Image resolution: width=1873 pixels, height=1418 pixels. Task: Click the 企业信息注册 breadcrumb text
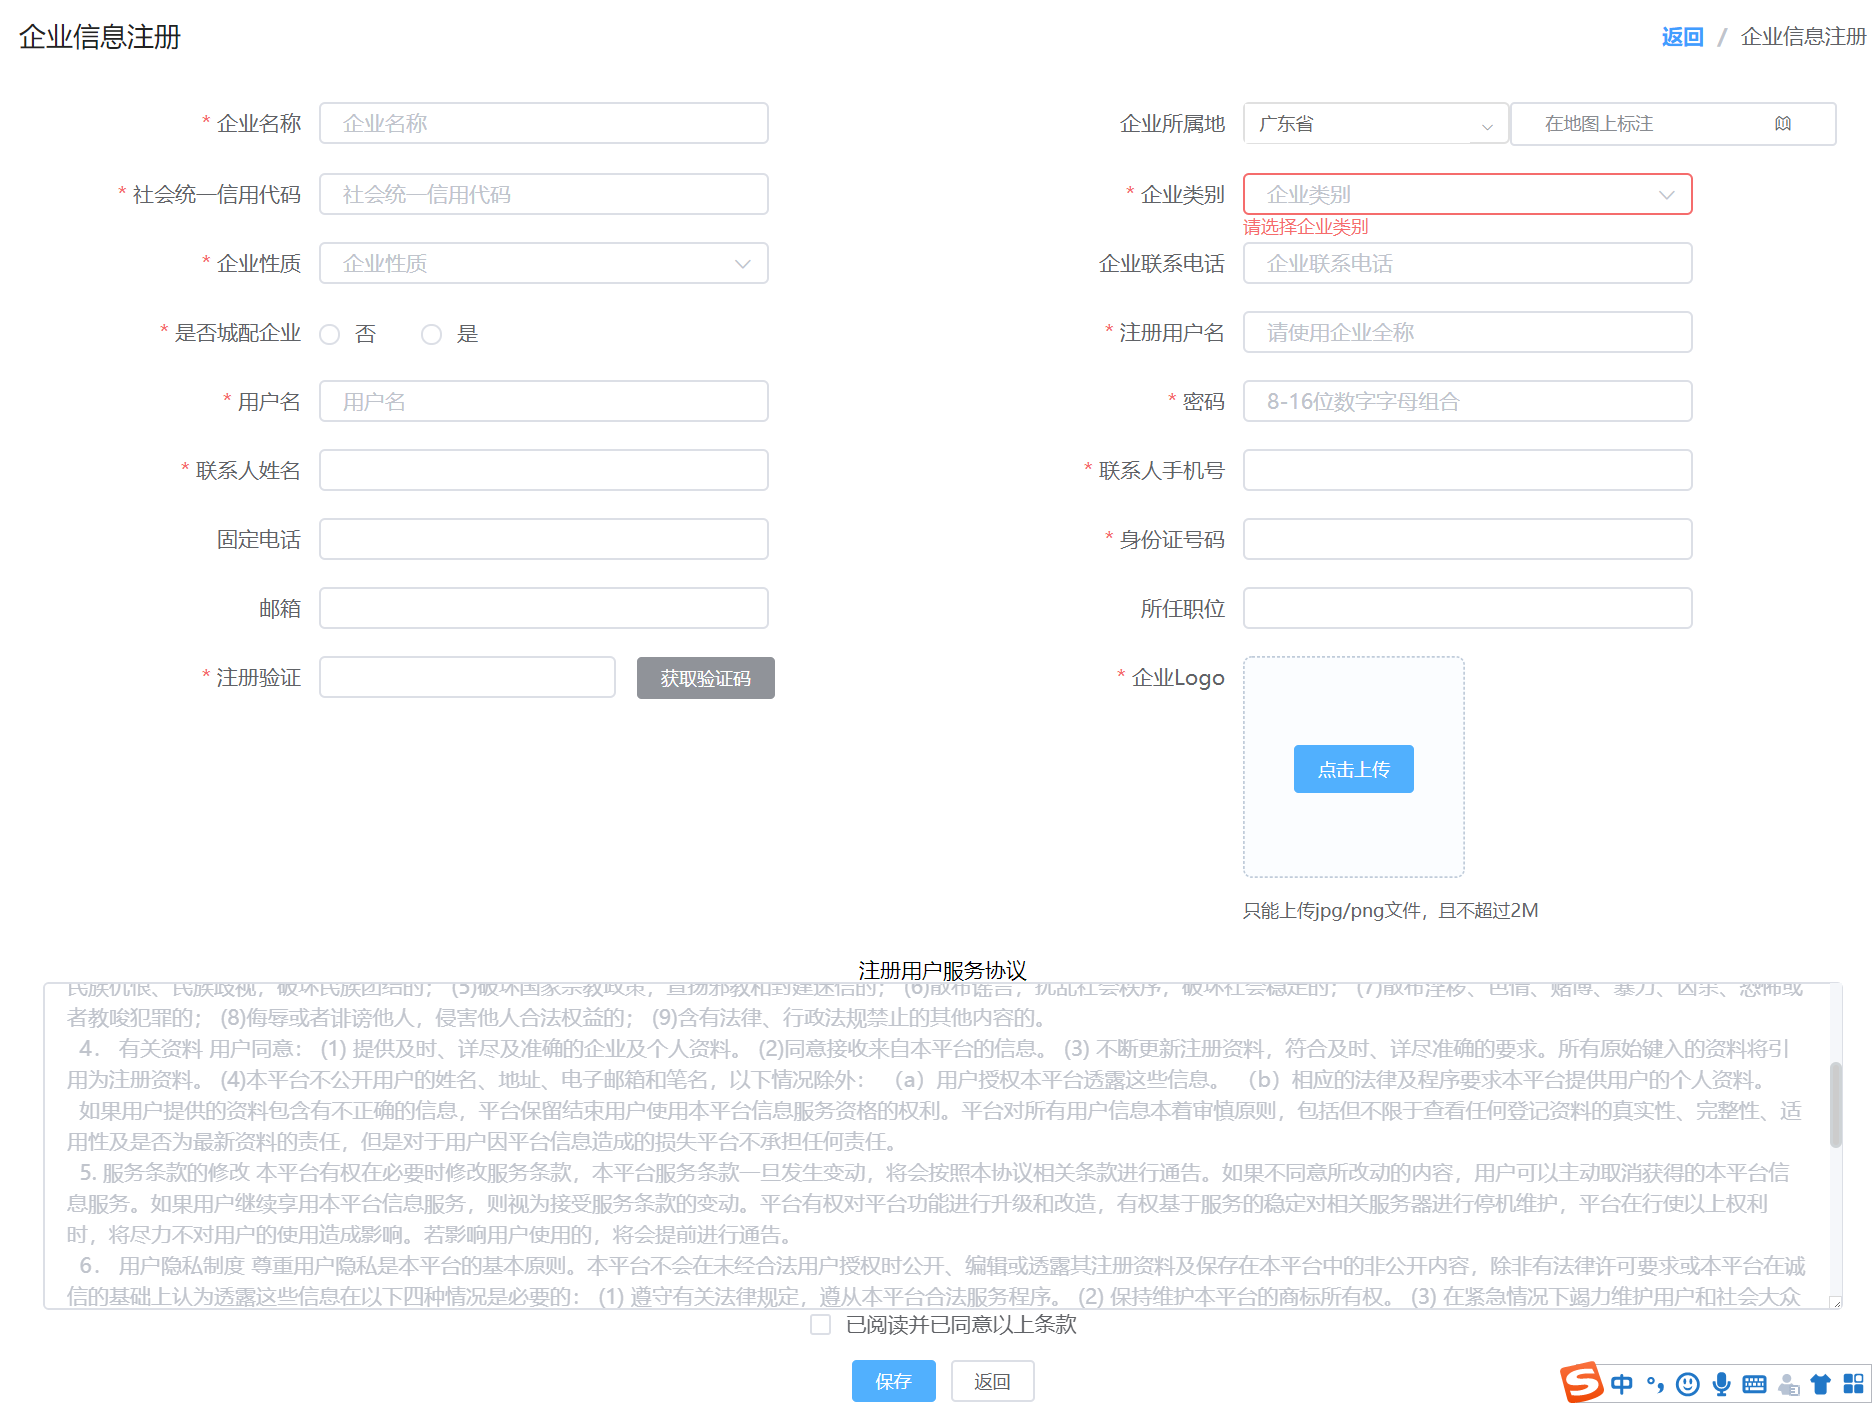1803,37
